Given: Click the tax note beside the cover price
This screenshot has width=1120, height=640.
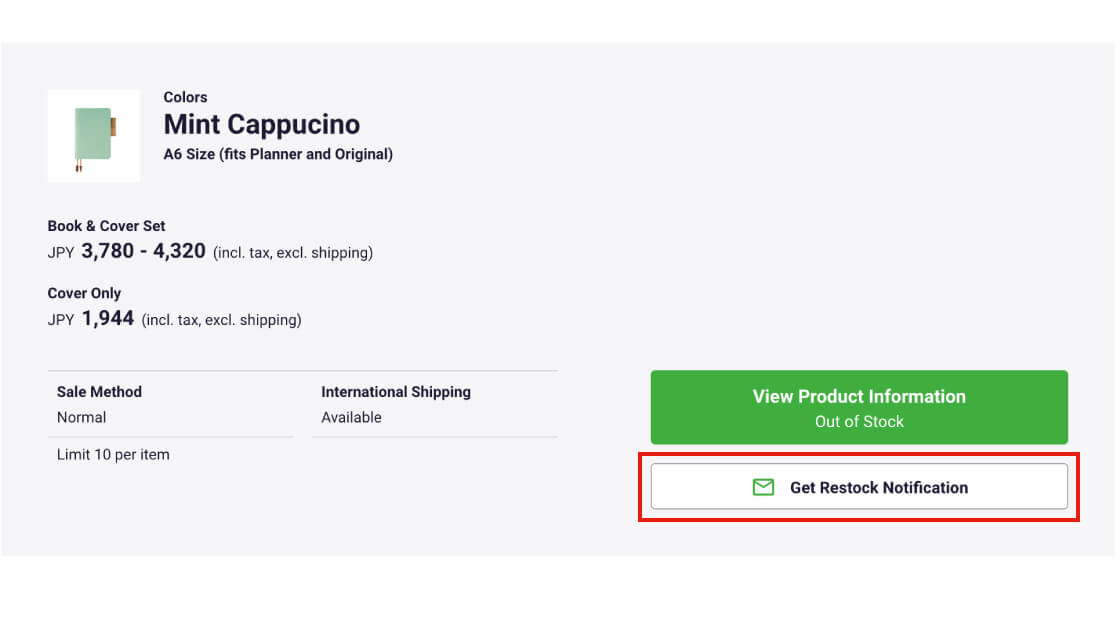Looking at the screenshot, I should click(x=221, y=320).
